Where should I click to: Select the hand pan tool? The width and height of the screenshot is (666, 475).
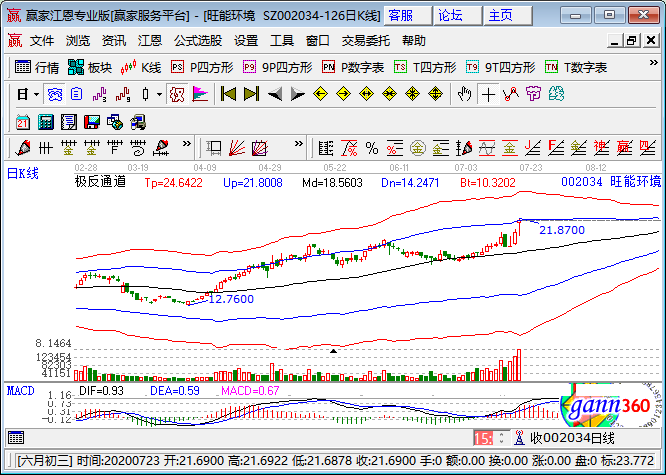pos(465,94)
